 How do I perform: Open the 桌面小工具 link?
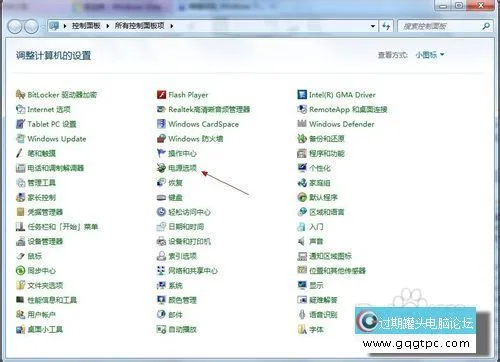(45, 329)
